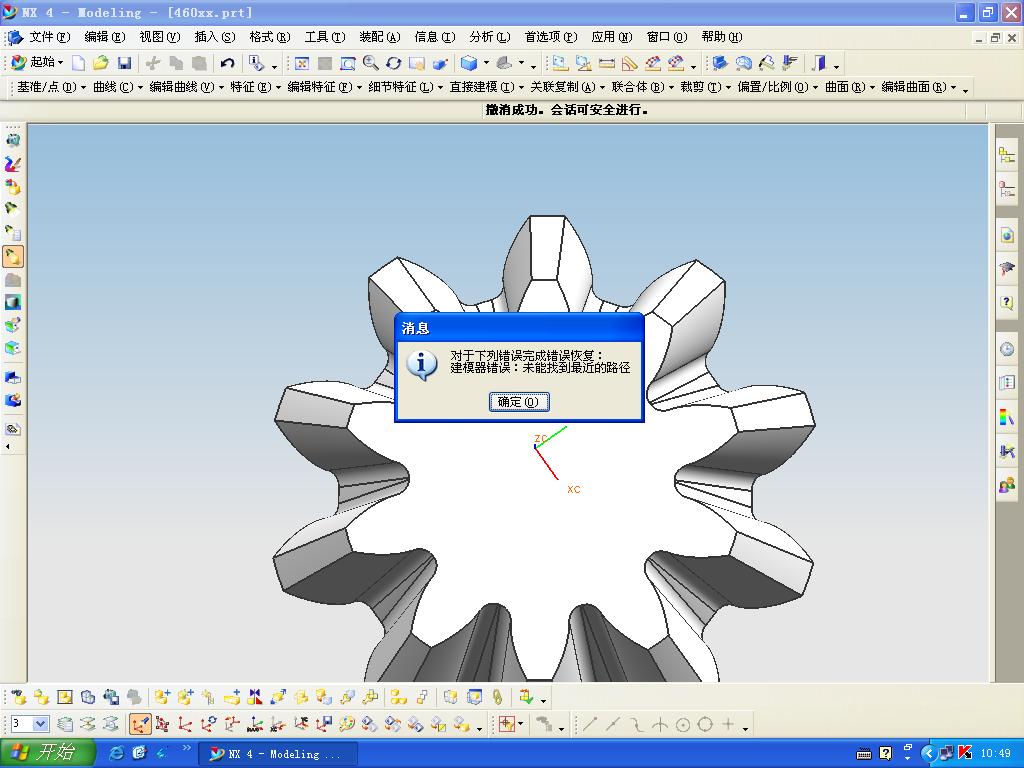Open the 帮助(H) menu
Screen dimensions: 1024x768
point(722,37)
